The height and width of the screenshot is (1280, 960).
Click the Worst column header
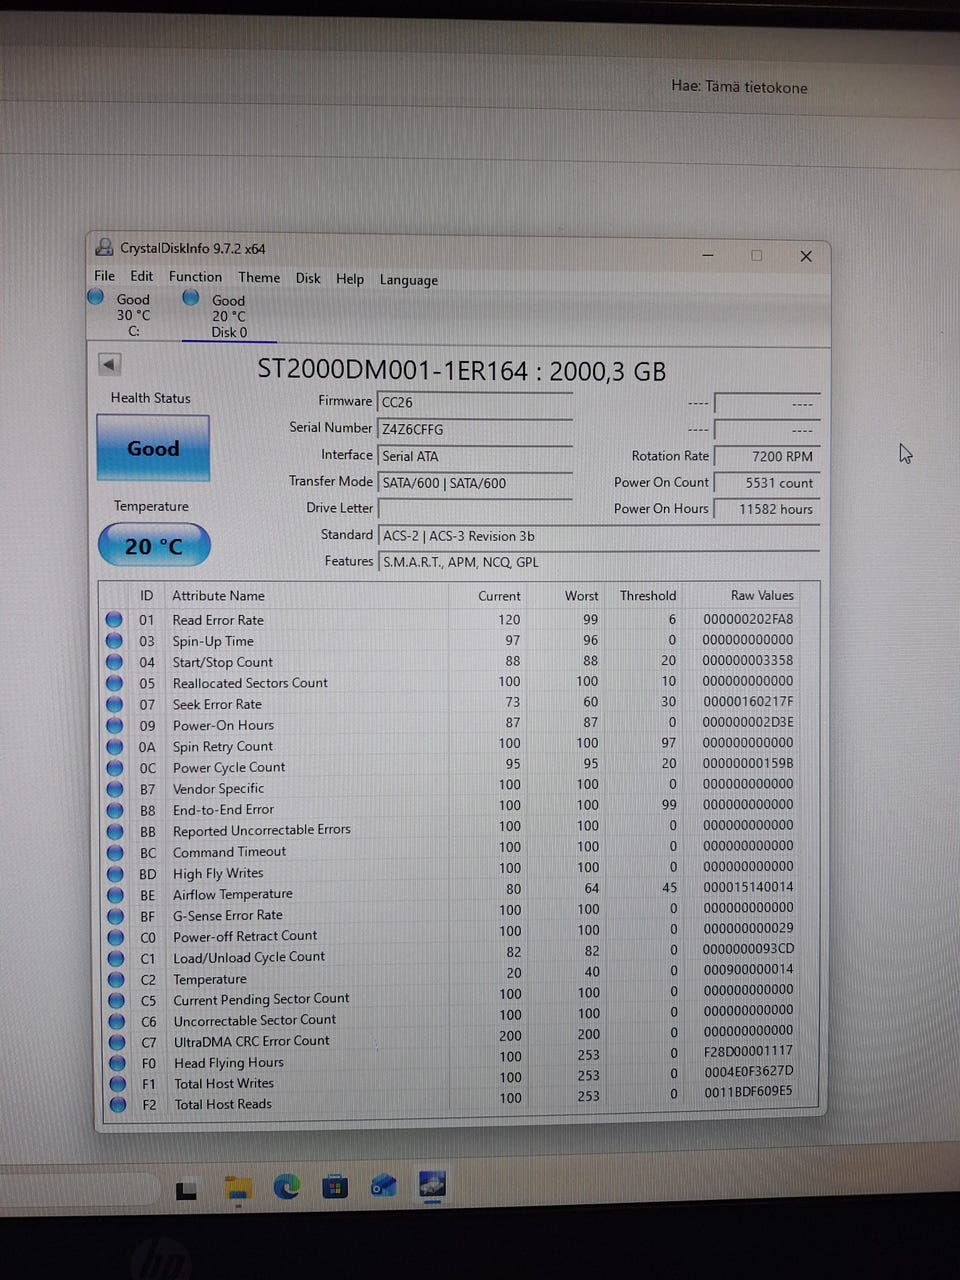click(x=581, y=595)
